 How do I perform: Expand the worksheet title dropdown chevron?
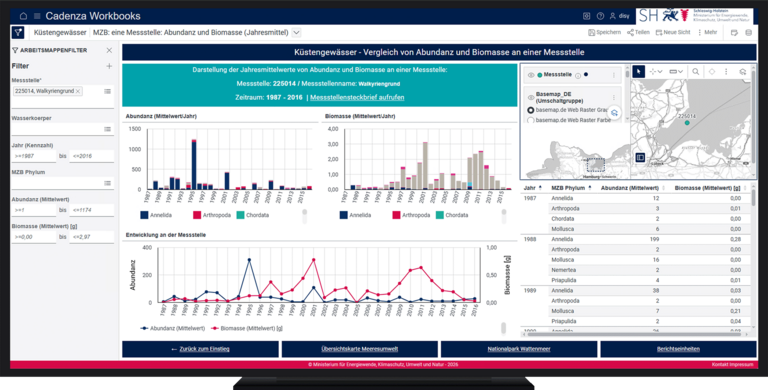click(296, 33)
